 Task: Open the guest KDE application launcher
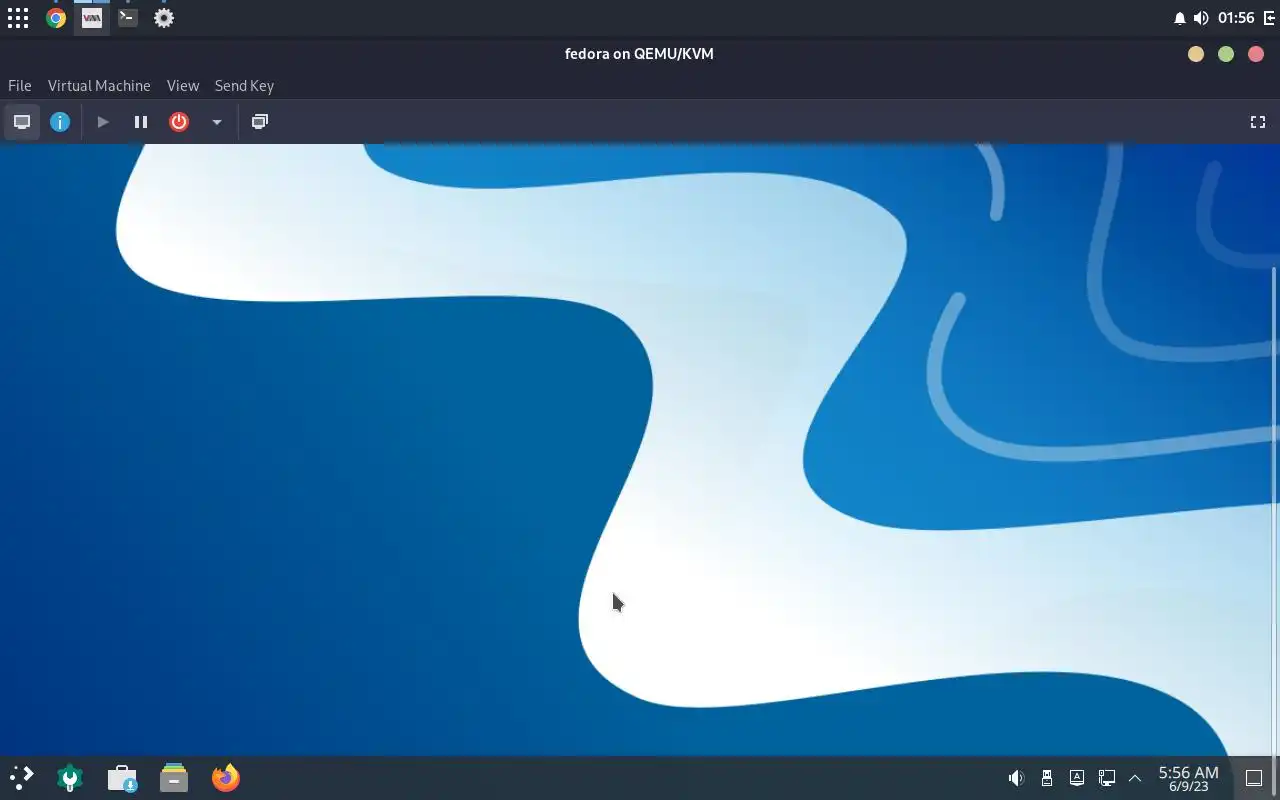[22, 778]
